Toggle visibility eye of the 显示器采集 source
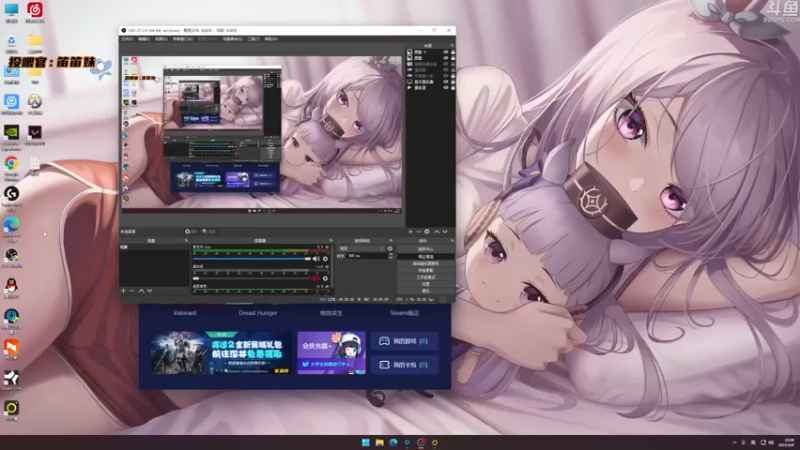Viewport: 800px width, 450px height. click(446, 82)
